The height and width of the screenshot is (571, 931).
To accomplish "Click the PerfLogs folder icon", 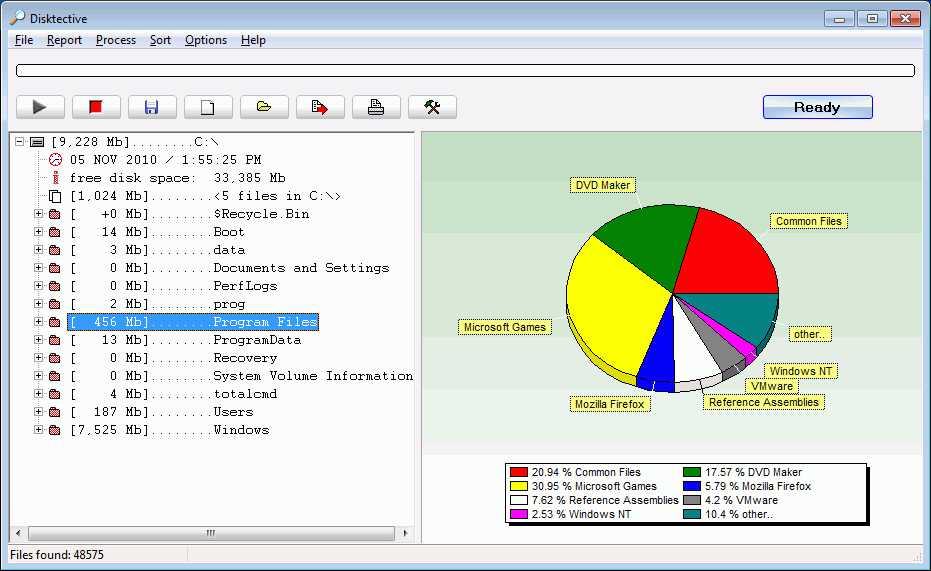I will point(55,286).
